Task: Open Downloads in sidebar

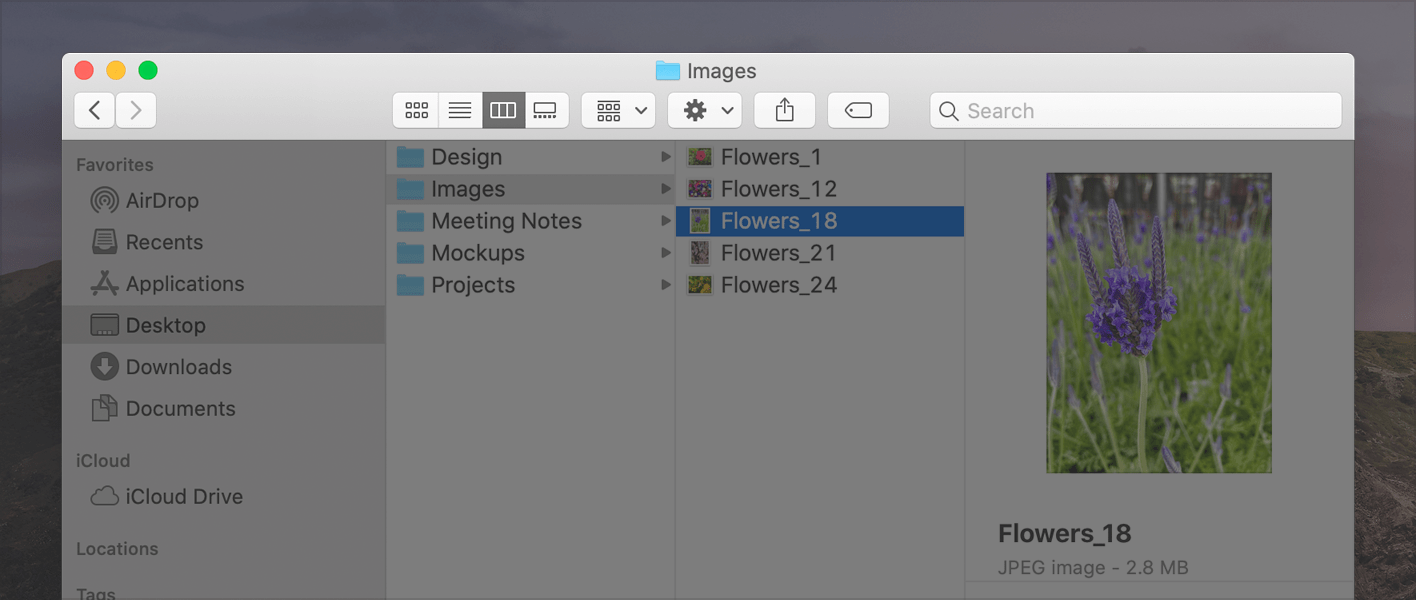Action: [x=225, y=367]
